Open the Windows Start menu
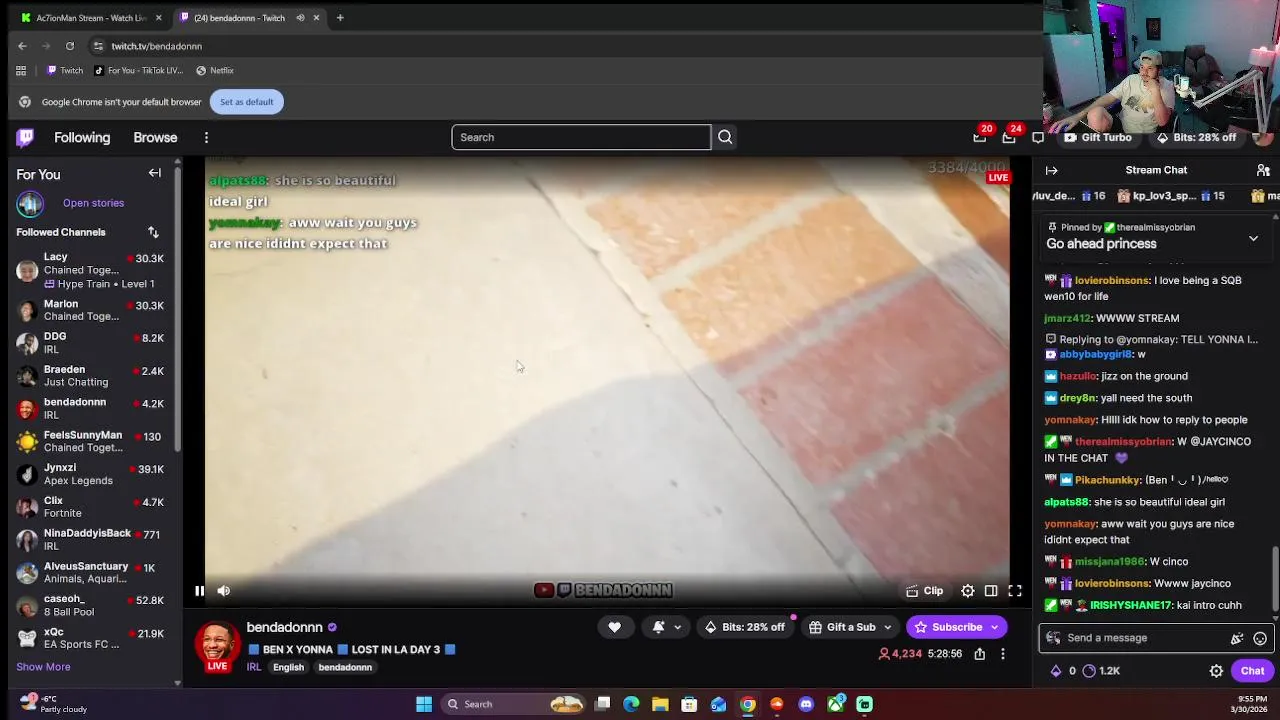Screen dimensions: 1280x720 click(424, 704)
